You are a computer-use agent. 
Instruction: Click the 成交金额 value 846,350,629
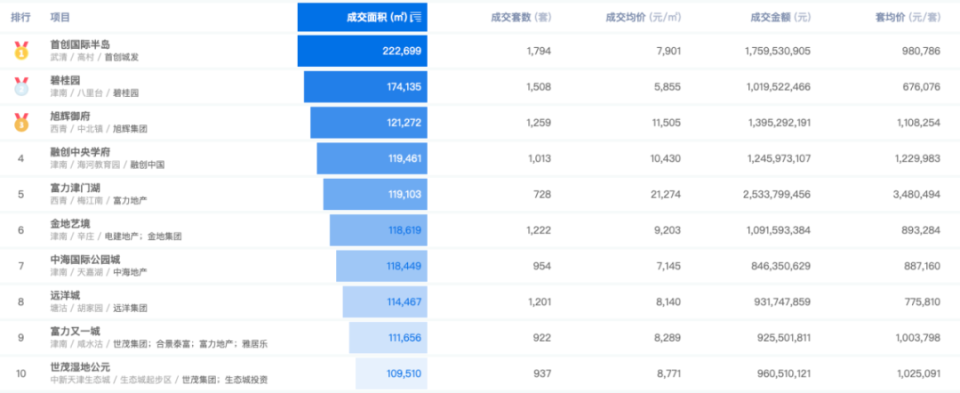point(783,266)
